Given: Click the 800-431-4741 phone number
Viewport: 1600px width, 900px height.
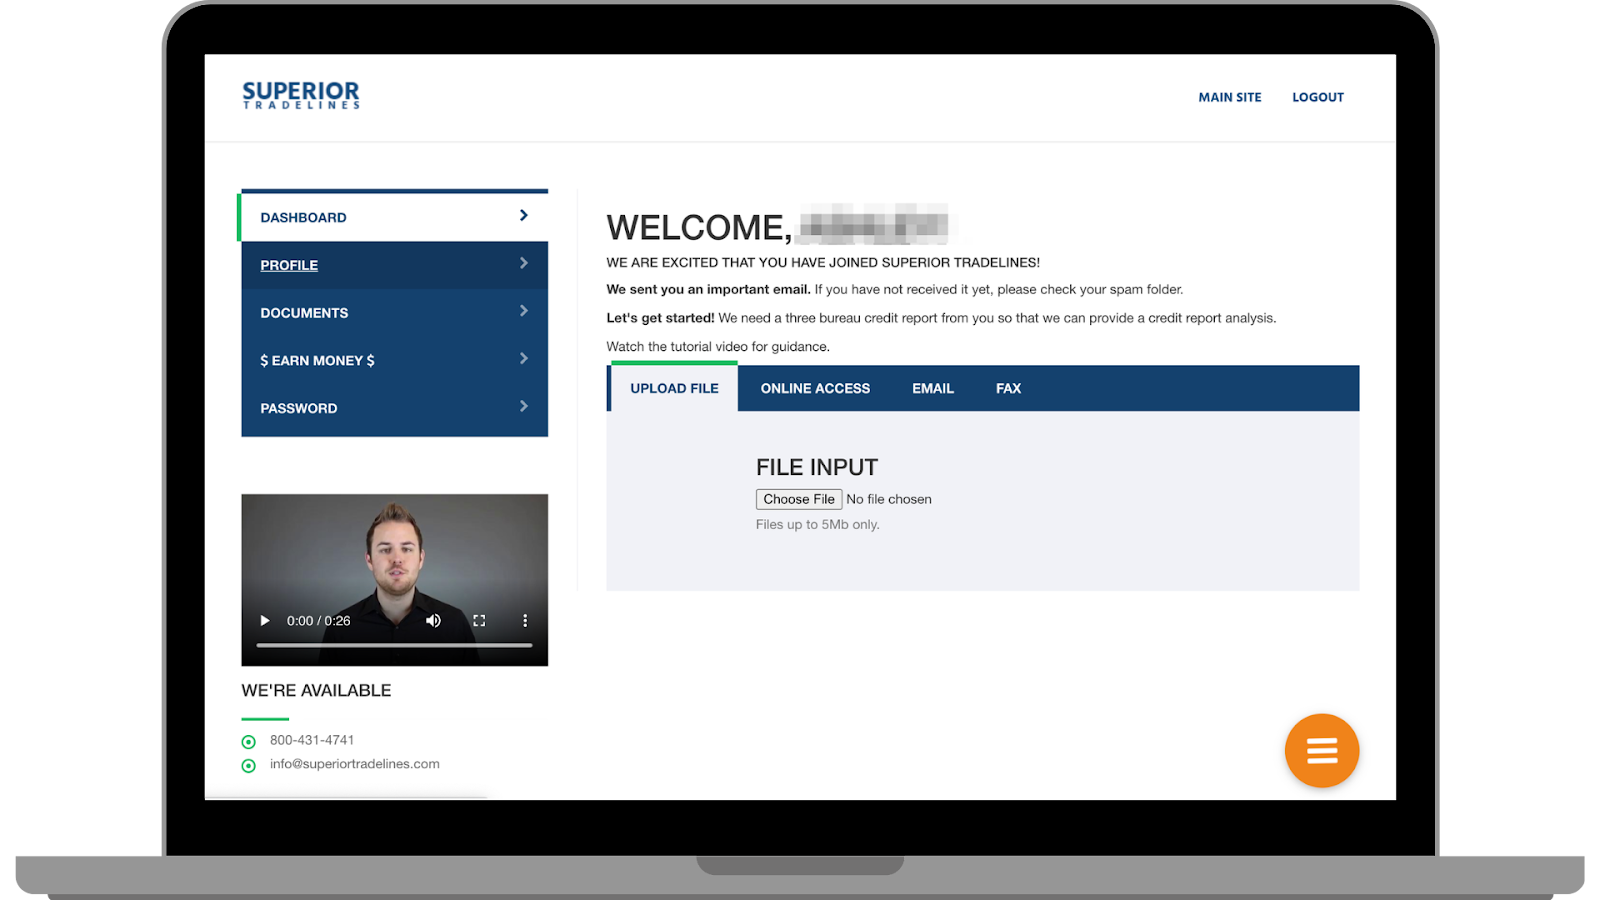Looking at the screenshot, I should 312,740.
